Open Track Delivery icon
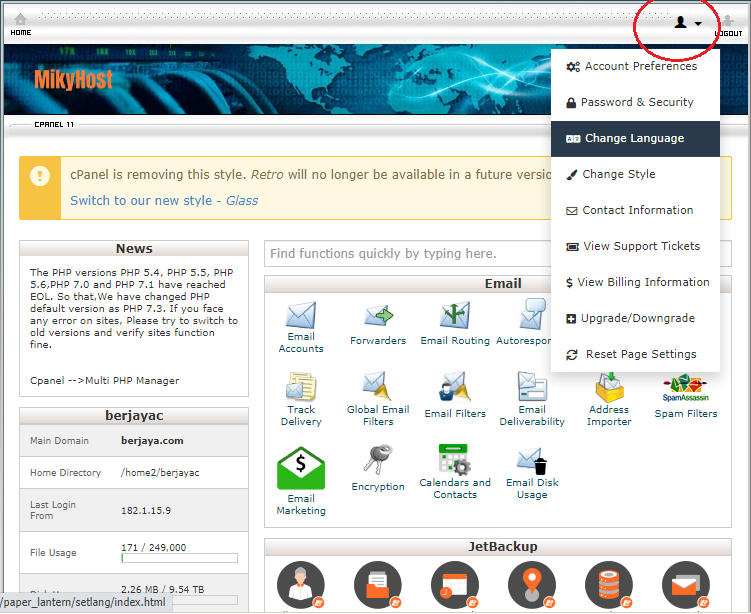This screenshot has width=751, height=614. [301, 387]
